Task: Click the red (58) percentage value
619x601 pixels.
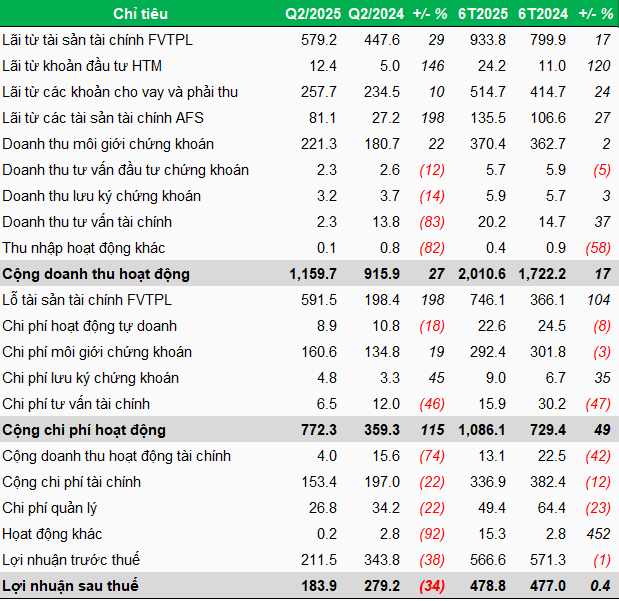Action: pyautogui.click(x=598, y=248)
